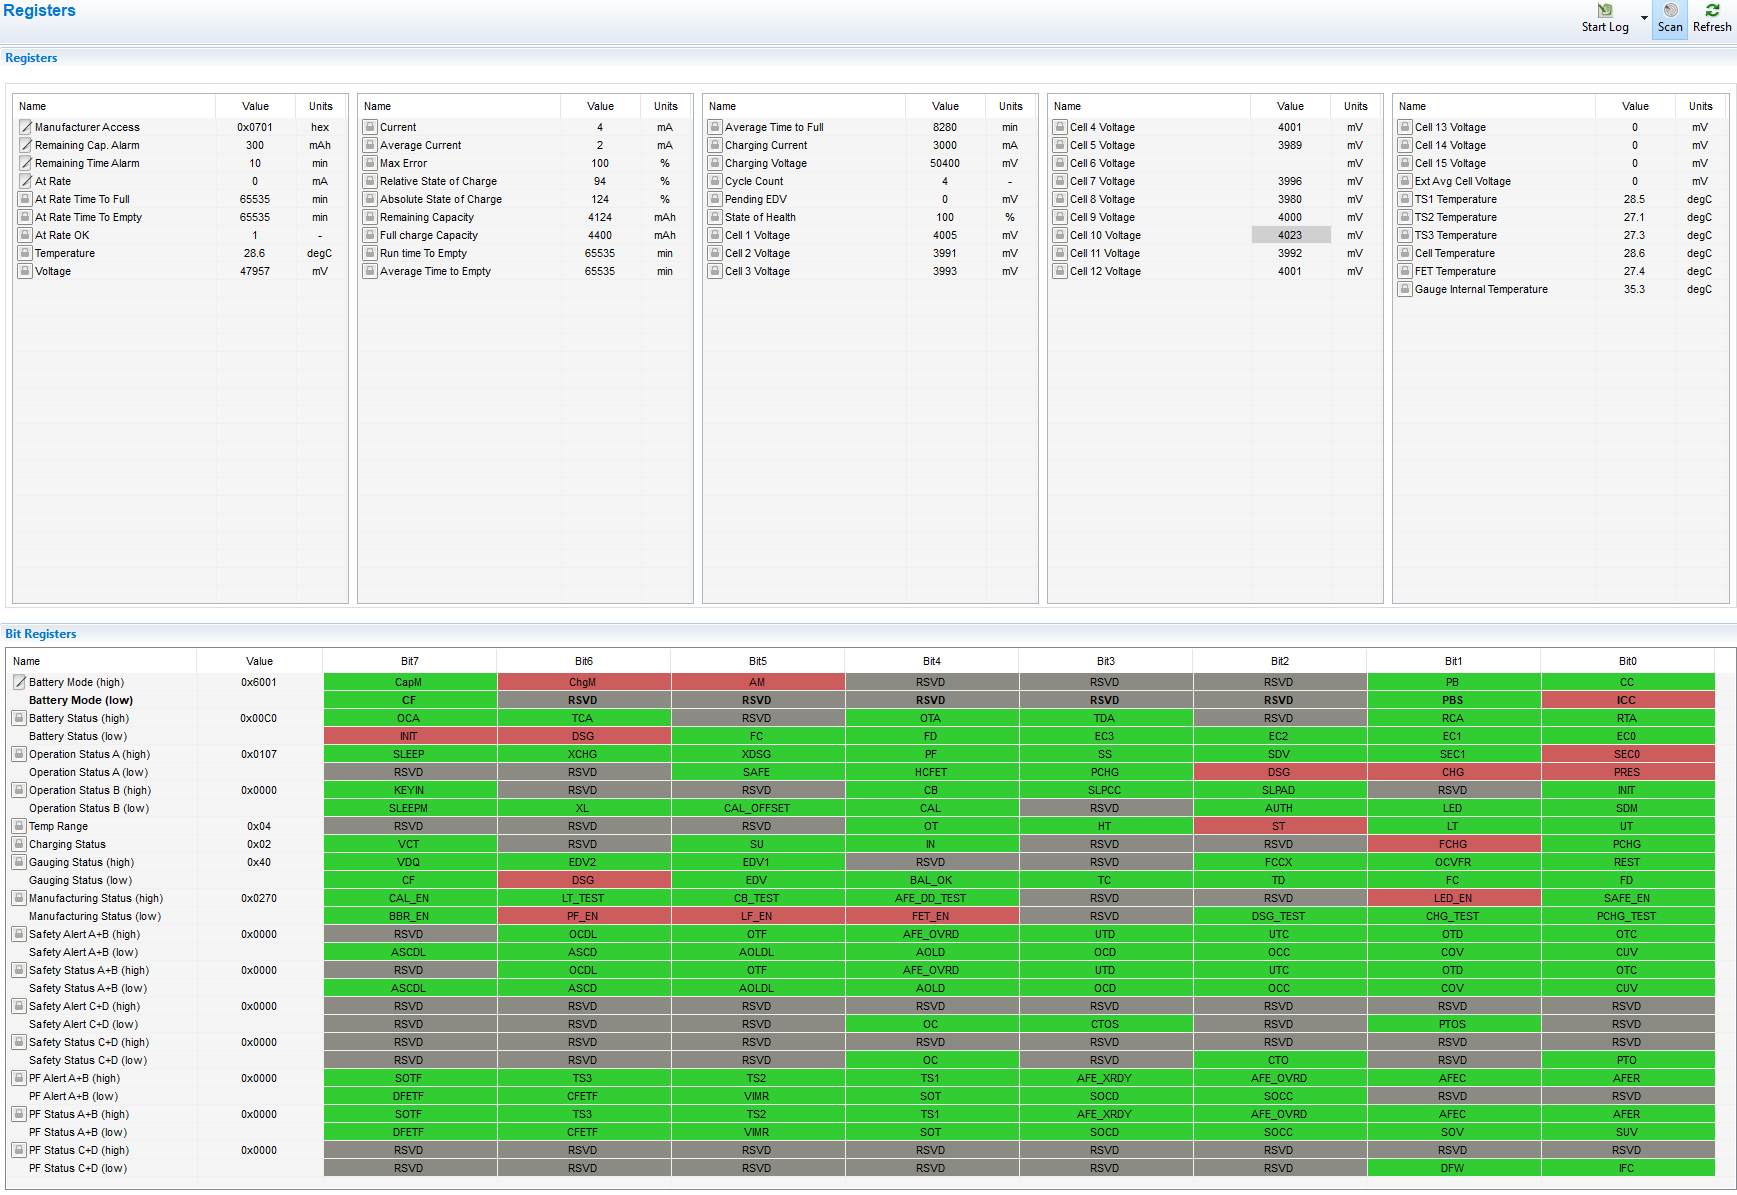Click the Voltage value 47957
1737x1195 pixels.
click(x=255, y=271)
